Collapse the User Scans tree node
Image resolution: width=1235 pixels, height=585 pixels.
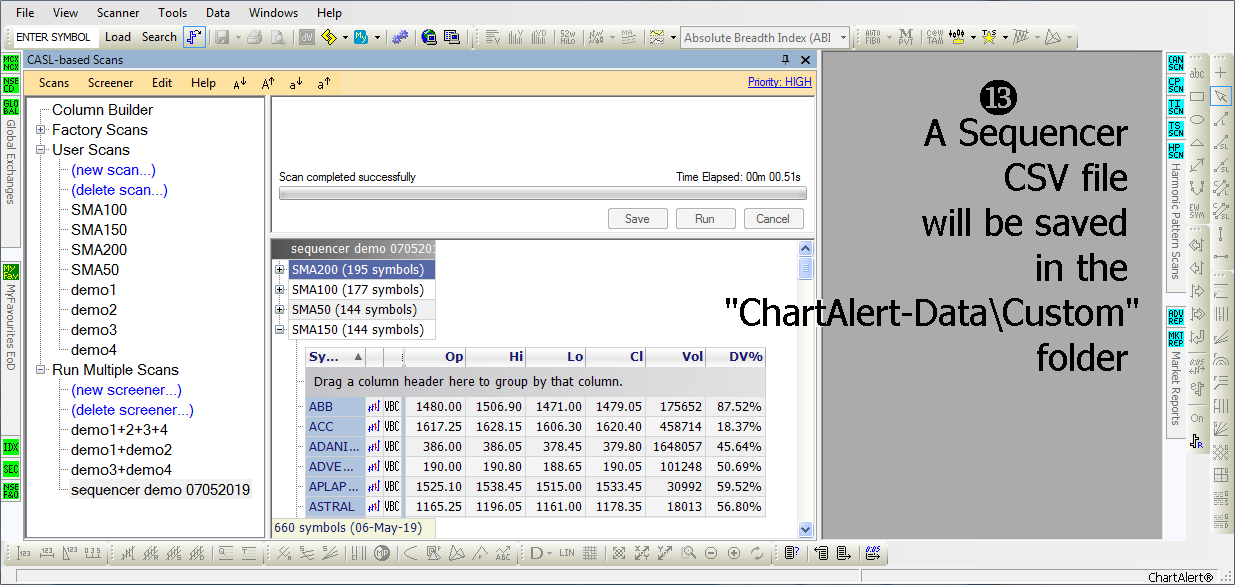point(41,150)
